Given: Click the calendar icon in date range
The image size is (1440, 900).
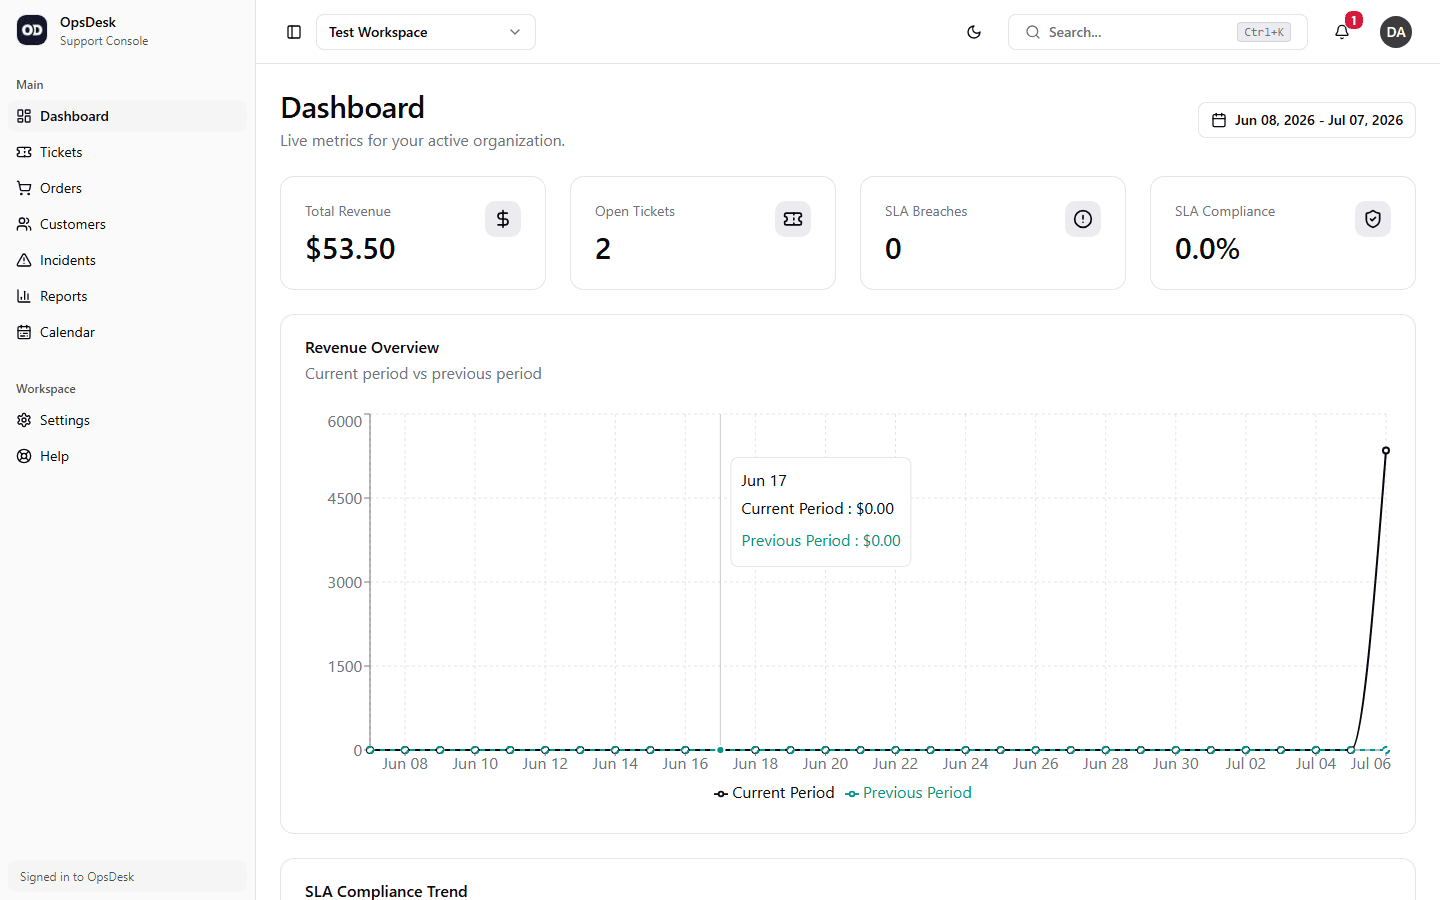Looking at the screenshot, I should point(1219,120).
